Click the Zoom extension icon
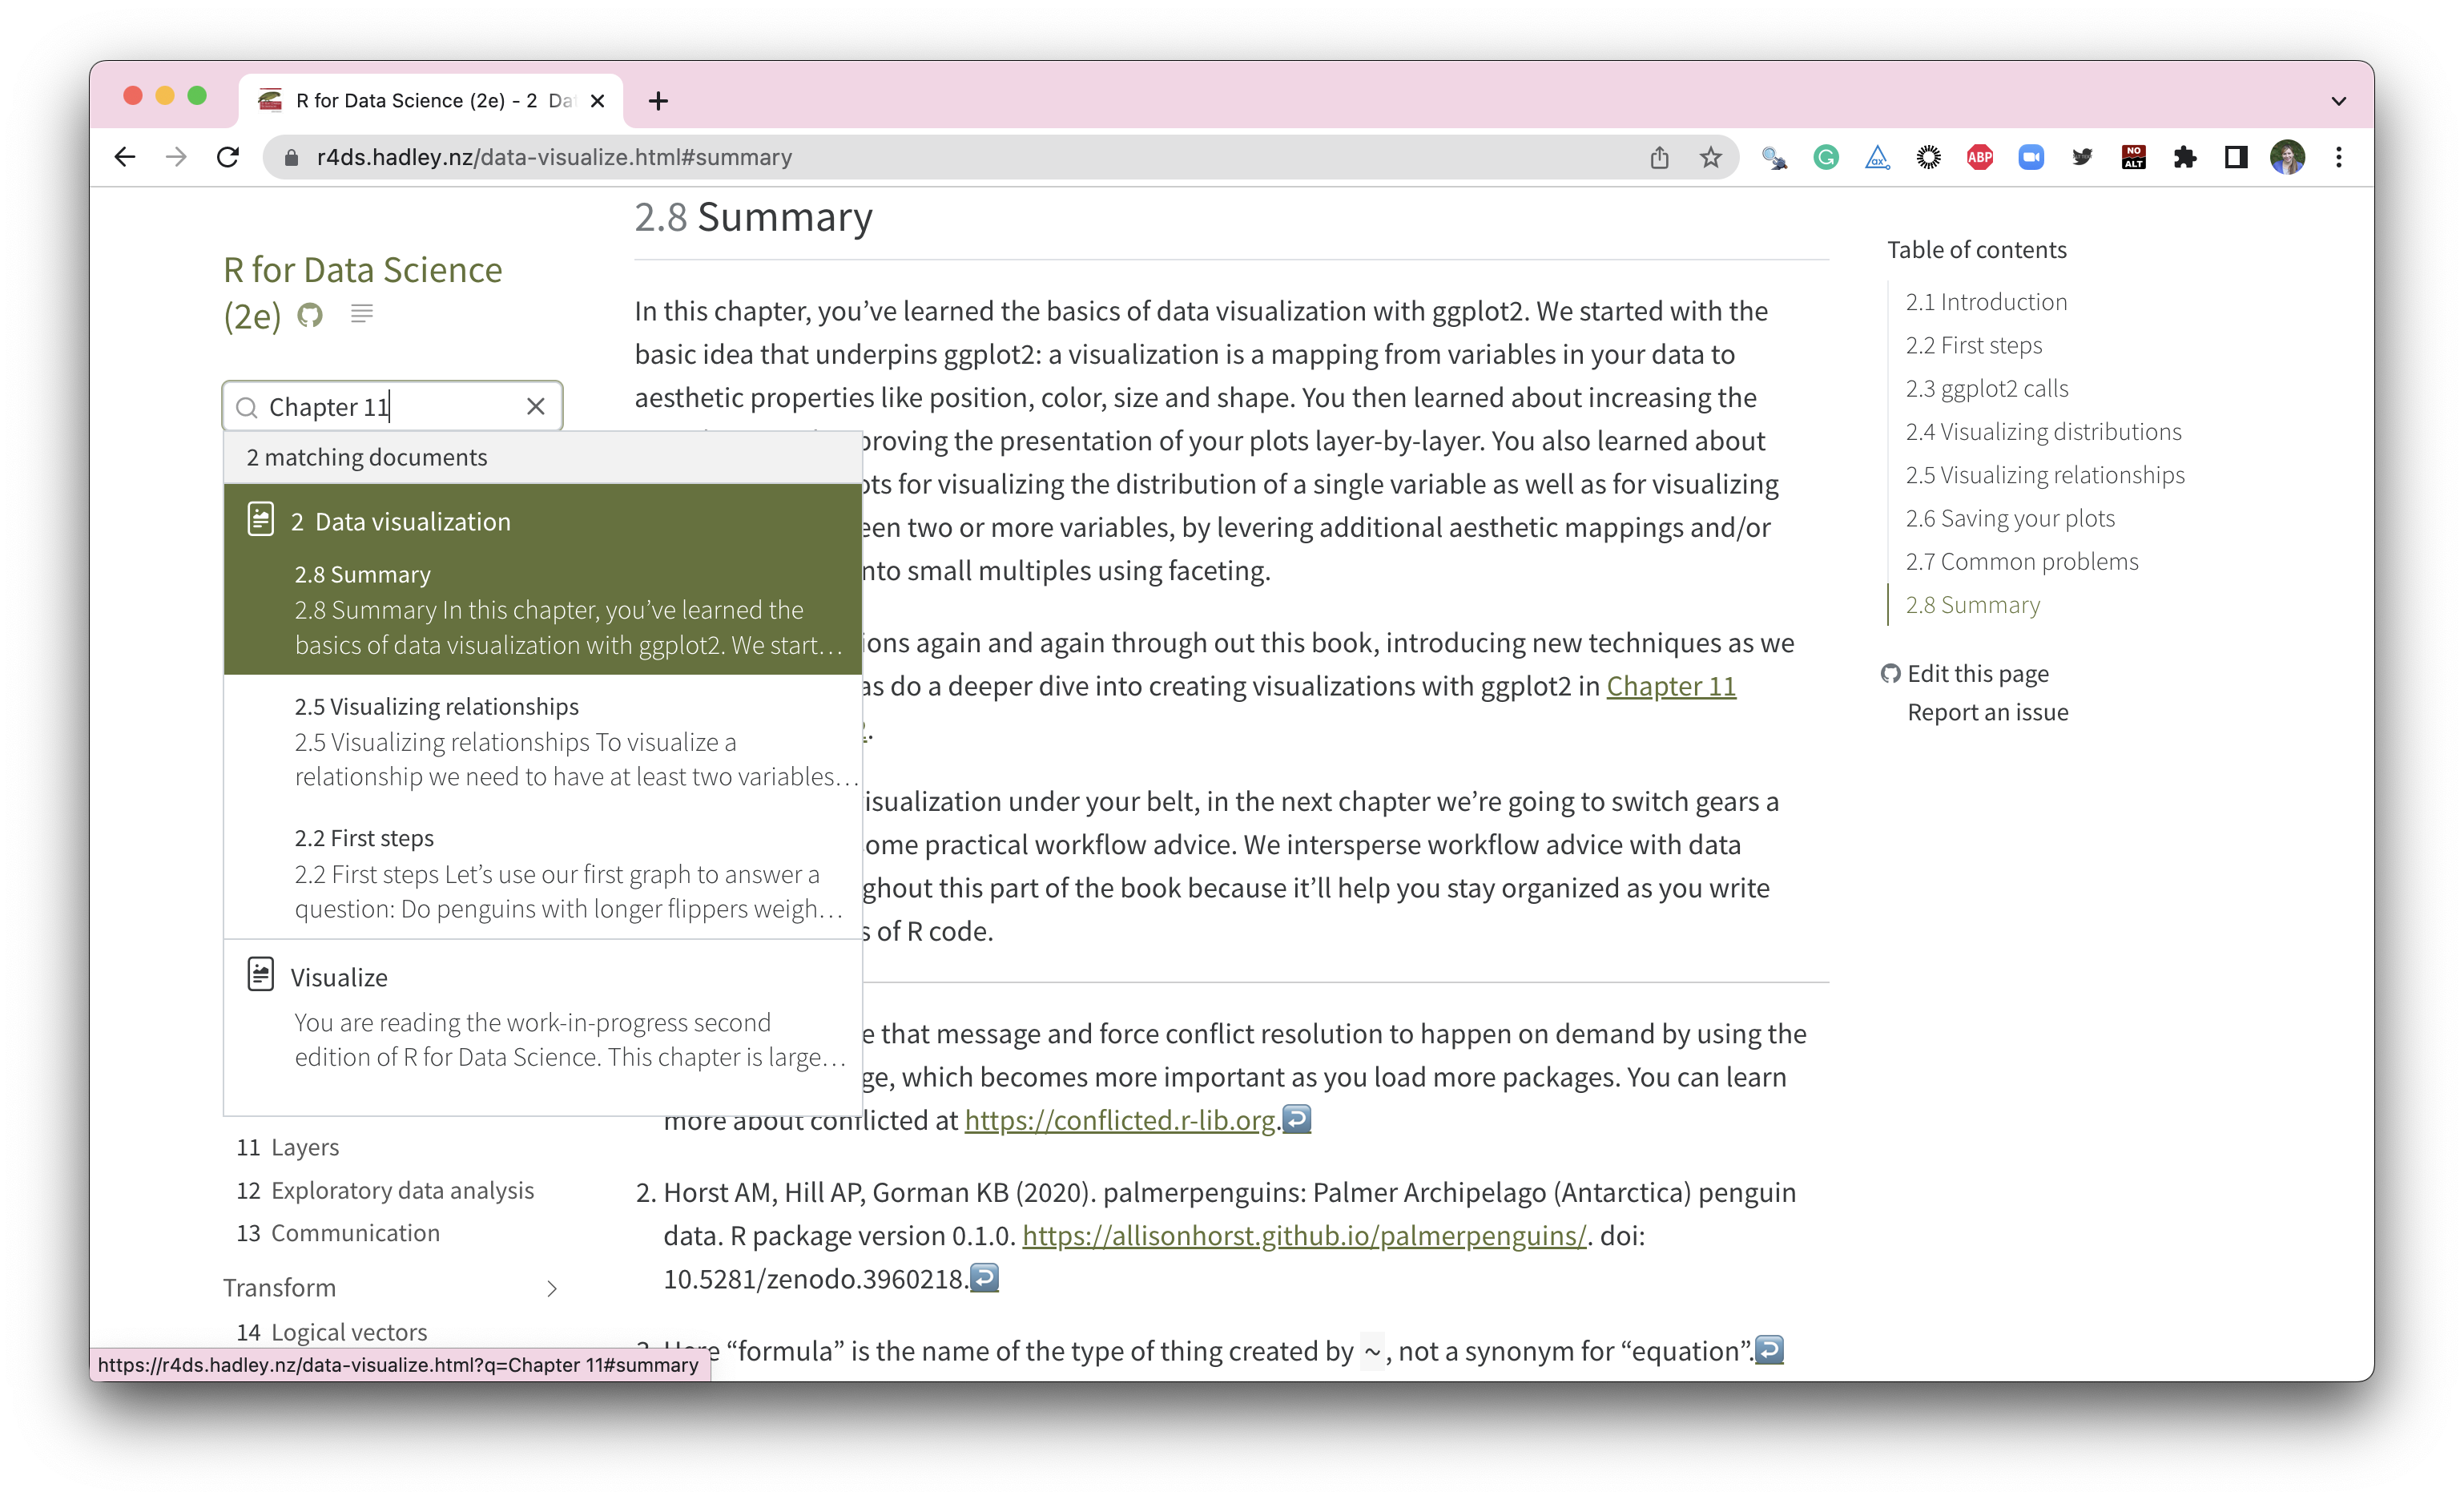2464x1500 pixels. [x=2031, y=157]
